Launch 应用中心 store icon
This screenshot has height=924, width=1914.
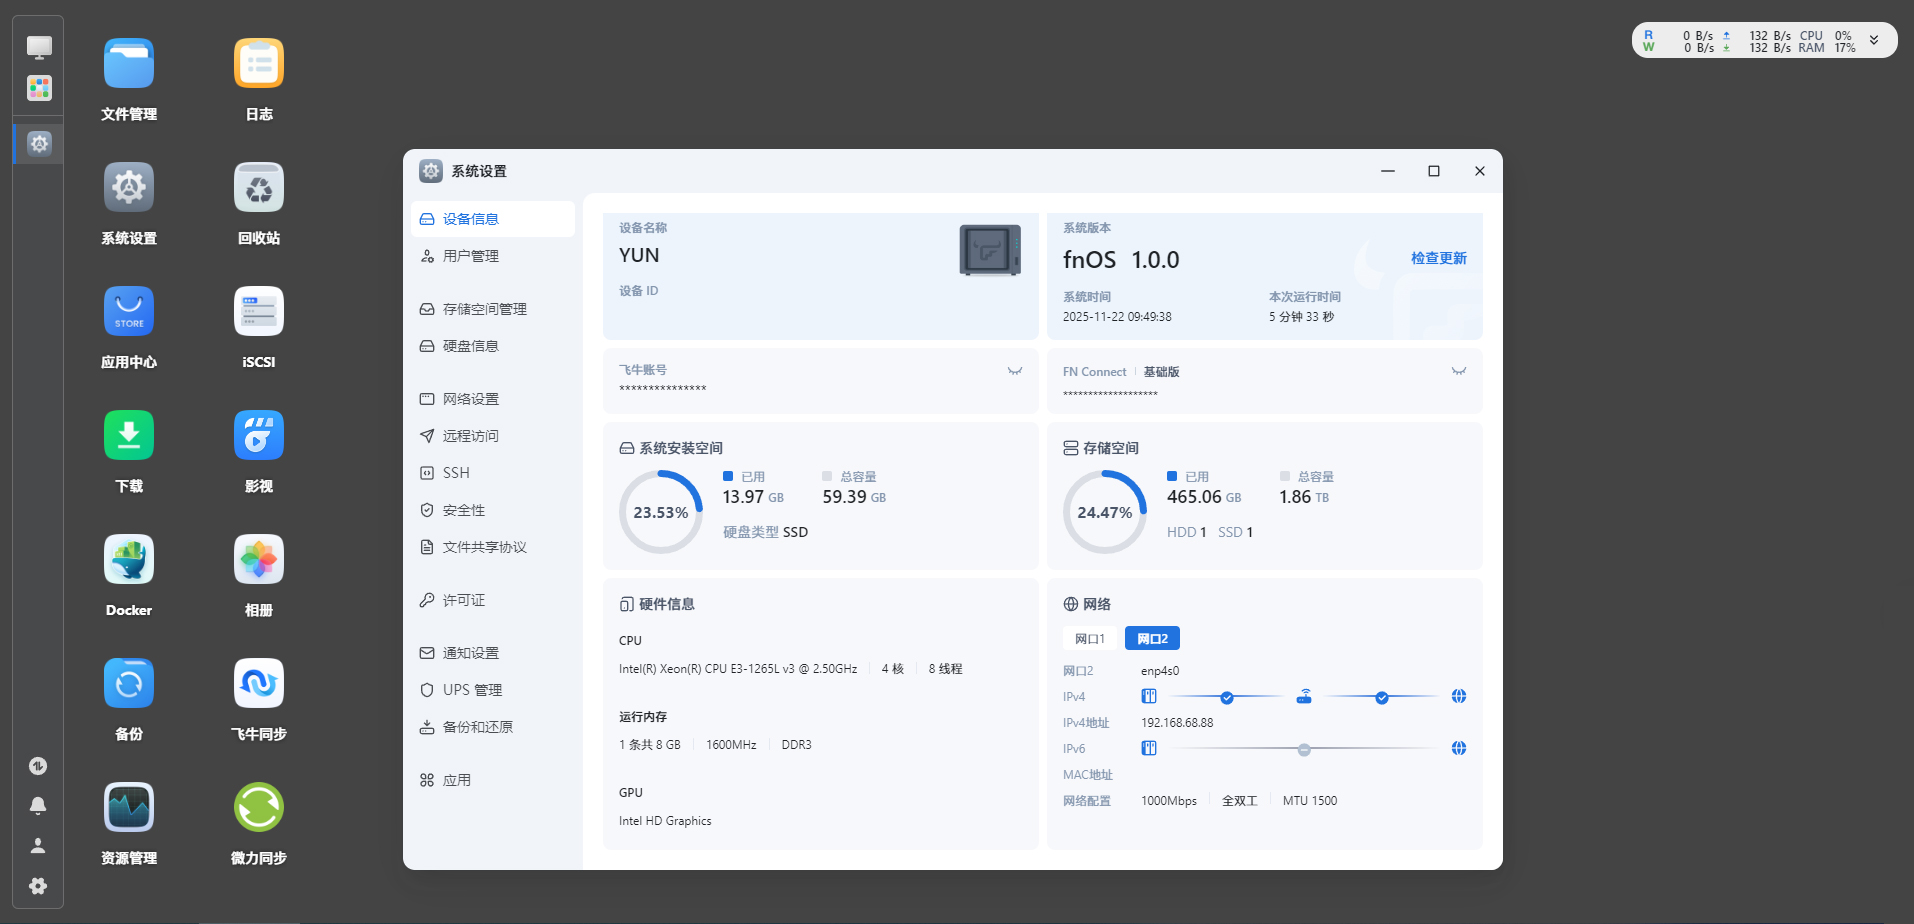[x=129, y=311]
